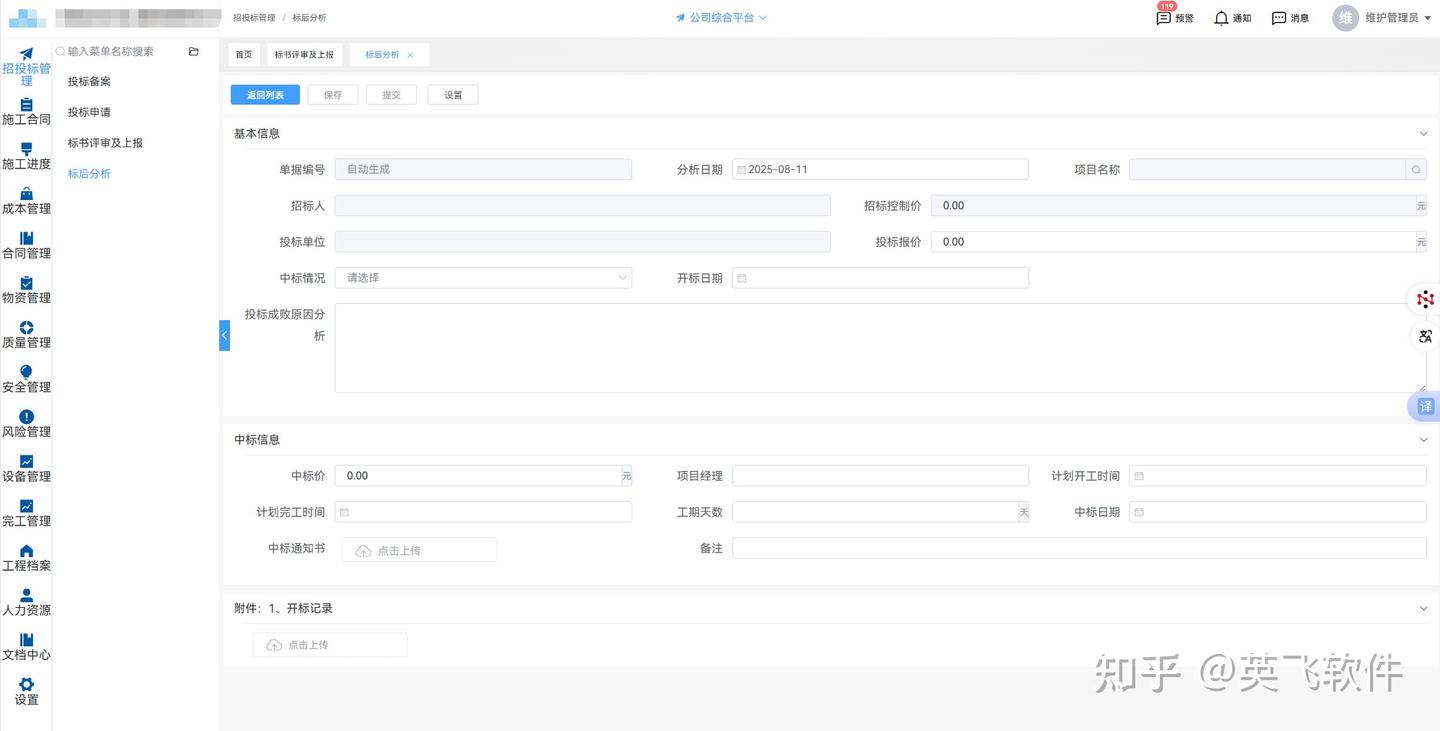Open the 设备管理 module
1440x731 pixels.
click(26, 469)
